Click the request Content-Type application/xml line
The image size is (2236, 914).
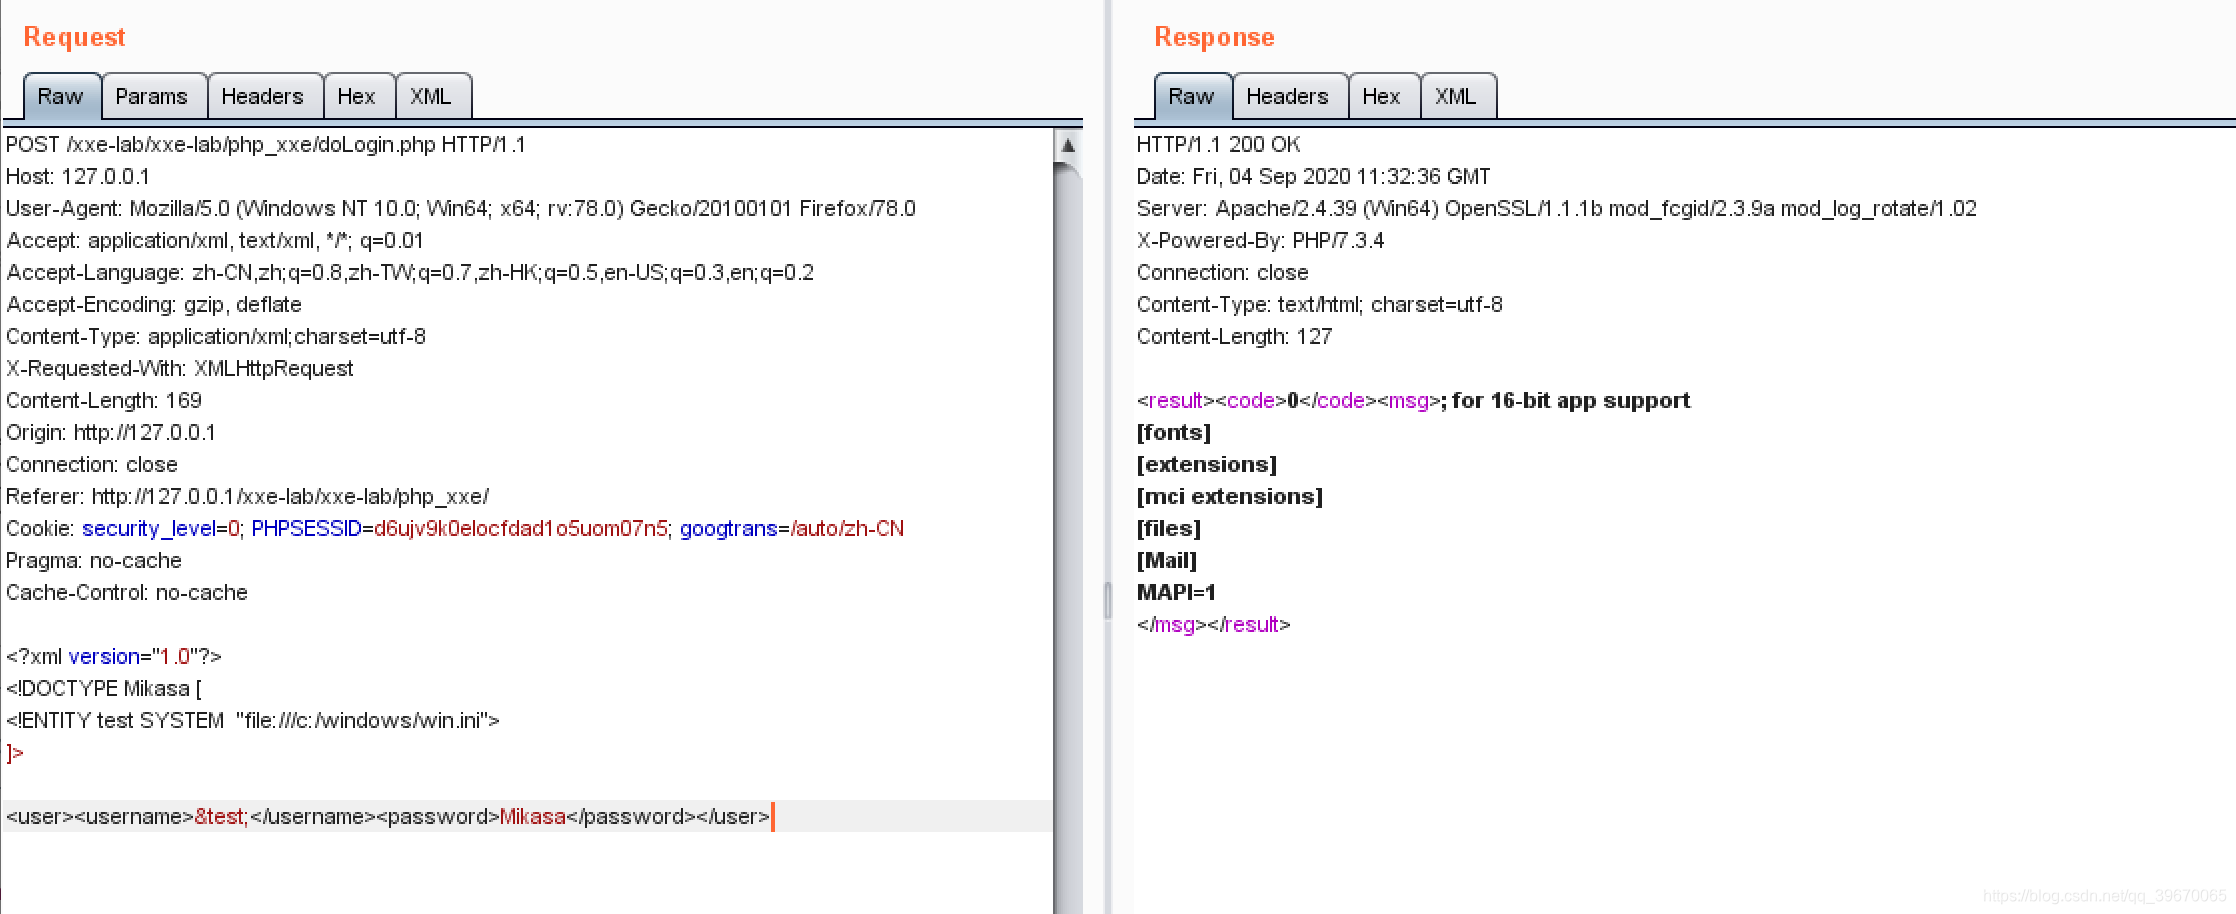(x=216, y=337)
